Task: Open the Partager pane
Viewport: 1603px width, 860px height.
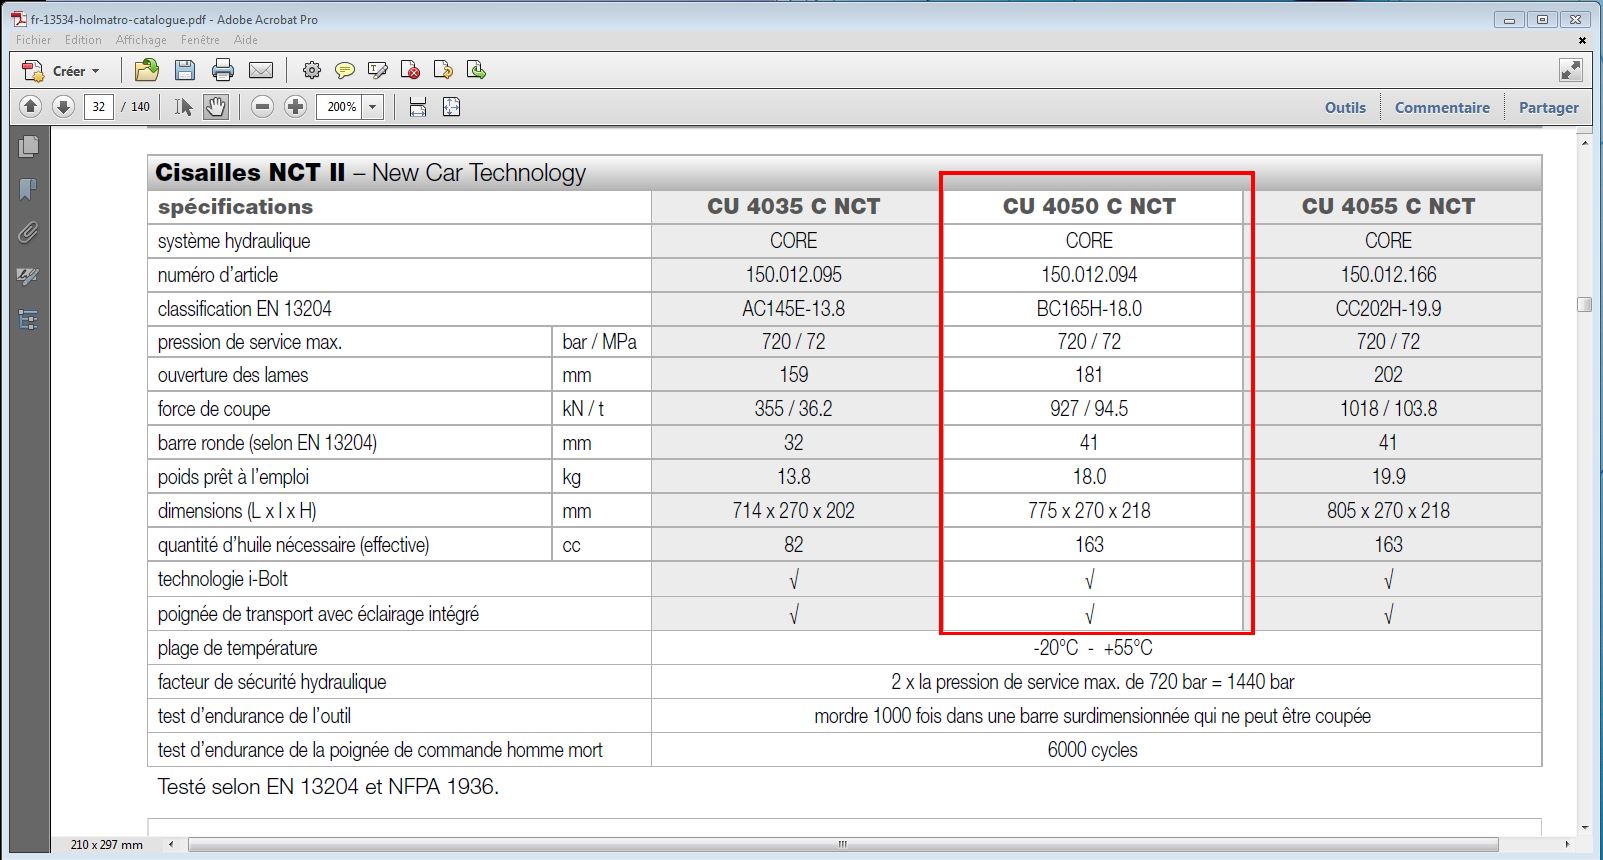Action: click(x=1549, y=107)
